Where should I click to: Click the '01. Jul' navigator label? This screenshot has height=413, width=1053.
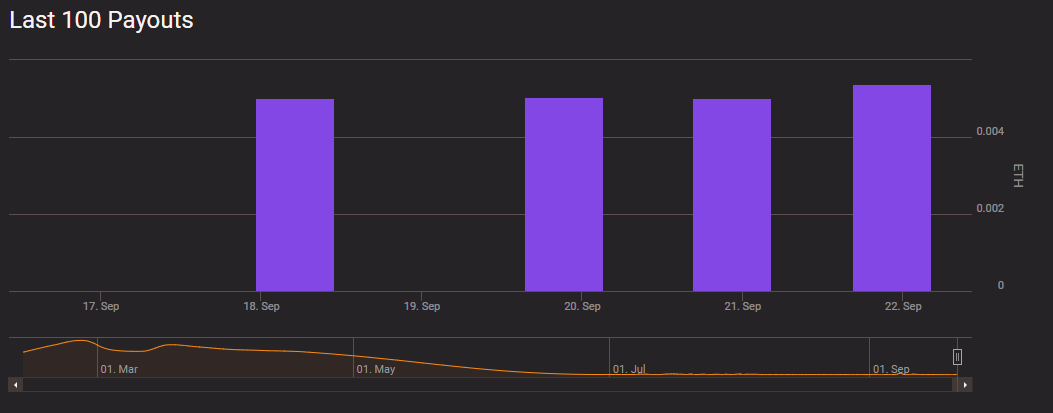coord(629,369)
